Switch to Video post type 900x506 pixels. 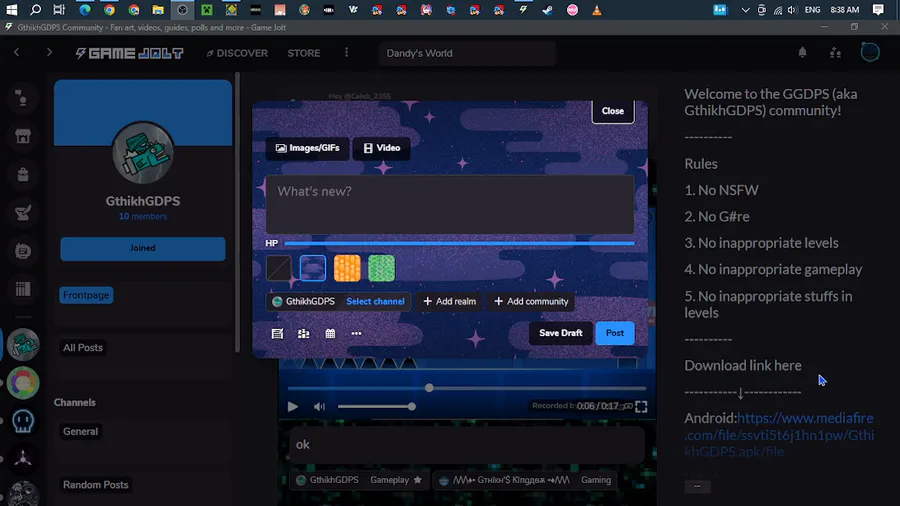pyautogui.click(x=382, y=148)
